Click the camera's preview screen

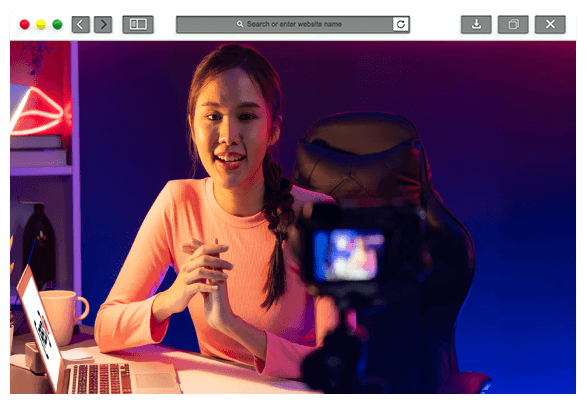(348, 255)
